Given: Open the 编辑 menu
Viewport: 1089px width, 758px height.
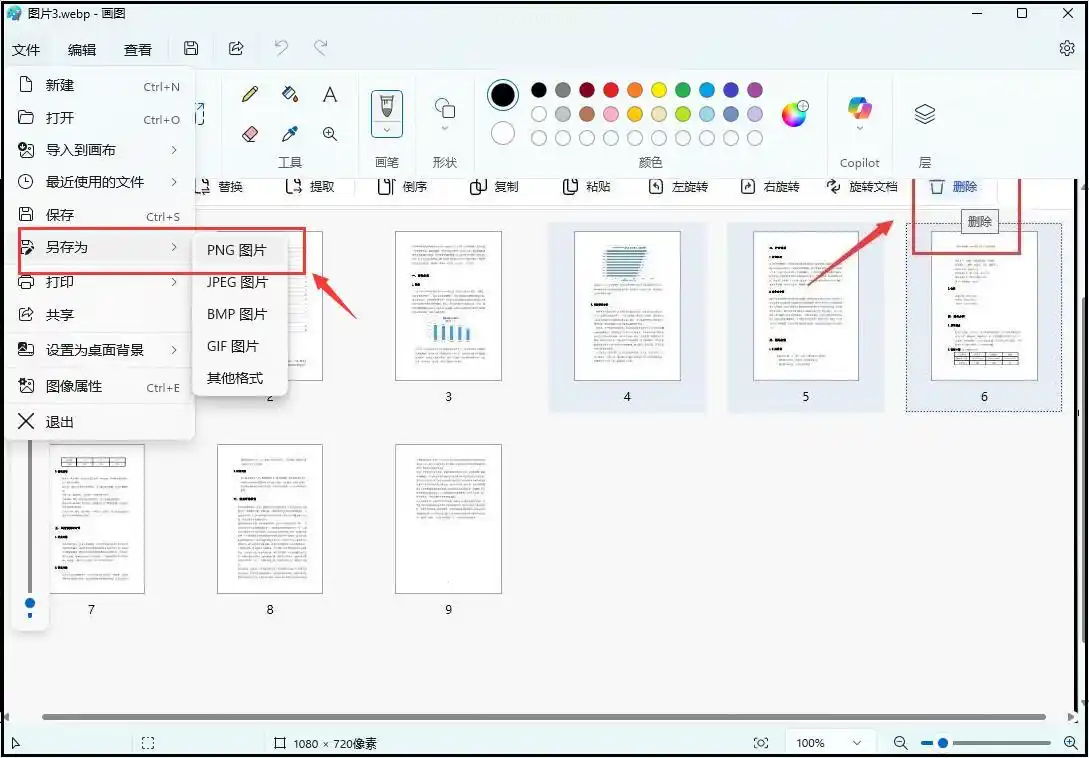Looking at the screenshot, I should click(82, 49).
